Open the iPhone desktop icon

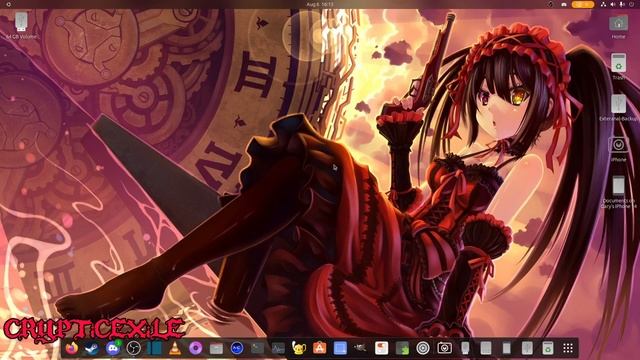pos(618,149)
